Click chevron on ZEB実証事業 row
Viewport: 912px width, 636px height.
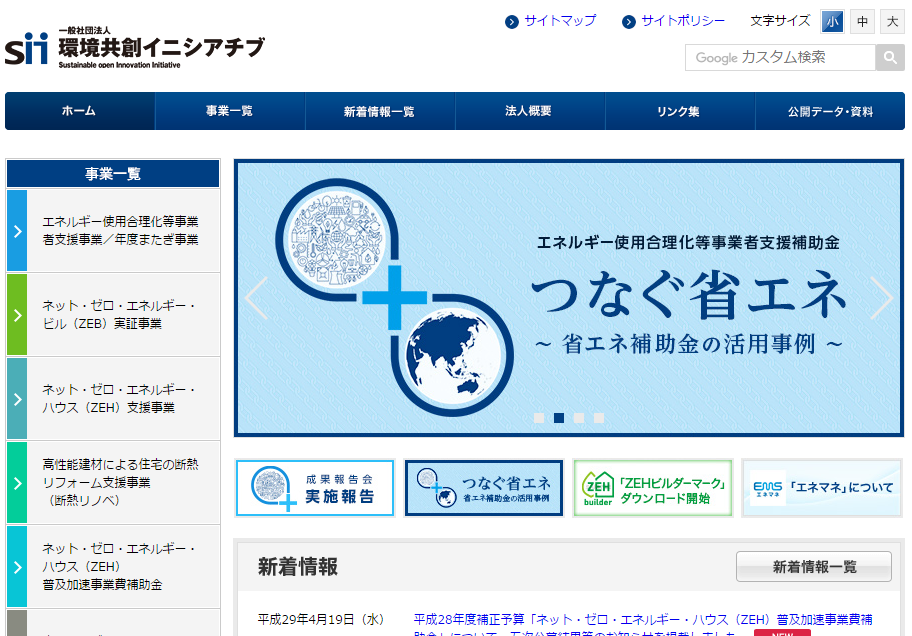pos(17,315)
